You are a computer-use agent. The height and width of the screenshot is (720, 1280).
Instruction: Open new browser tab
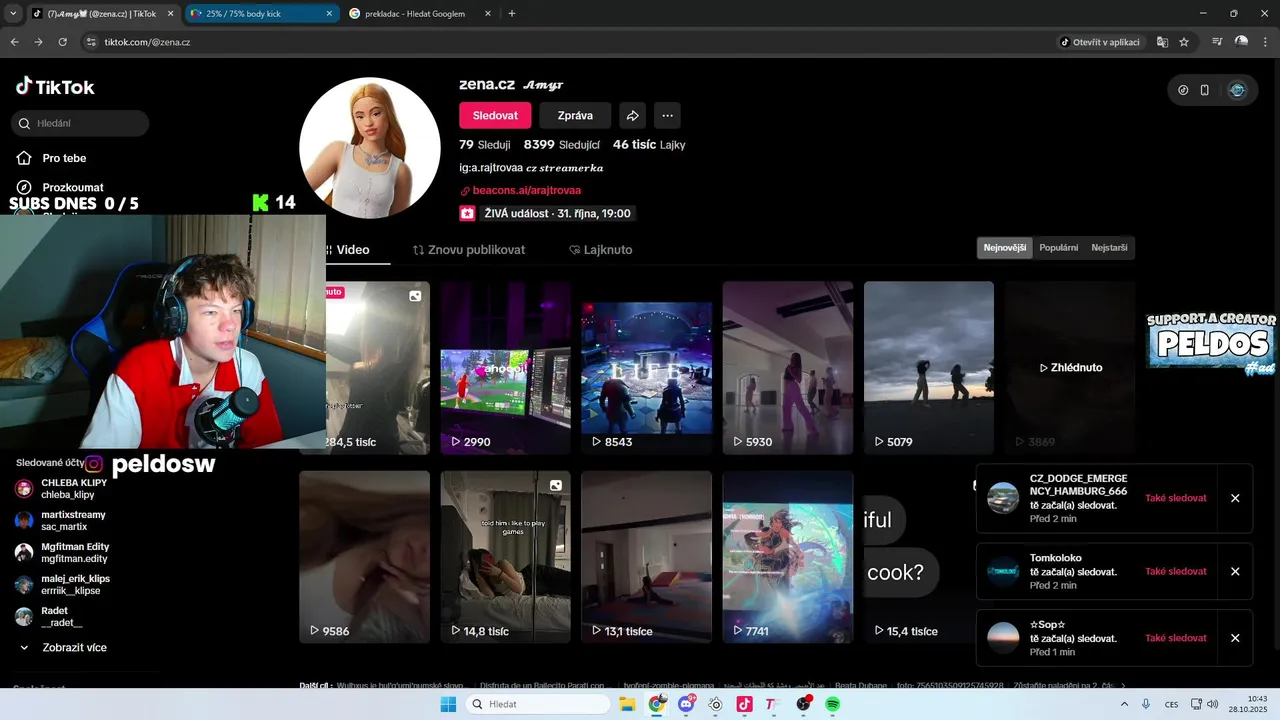[512, 14]
